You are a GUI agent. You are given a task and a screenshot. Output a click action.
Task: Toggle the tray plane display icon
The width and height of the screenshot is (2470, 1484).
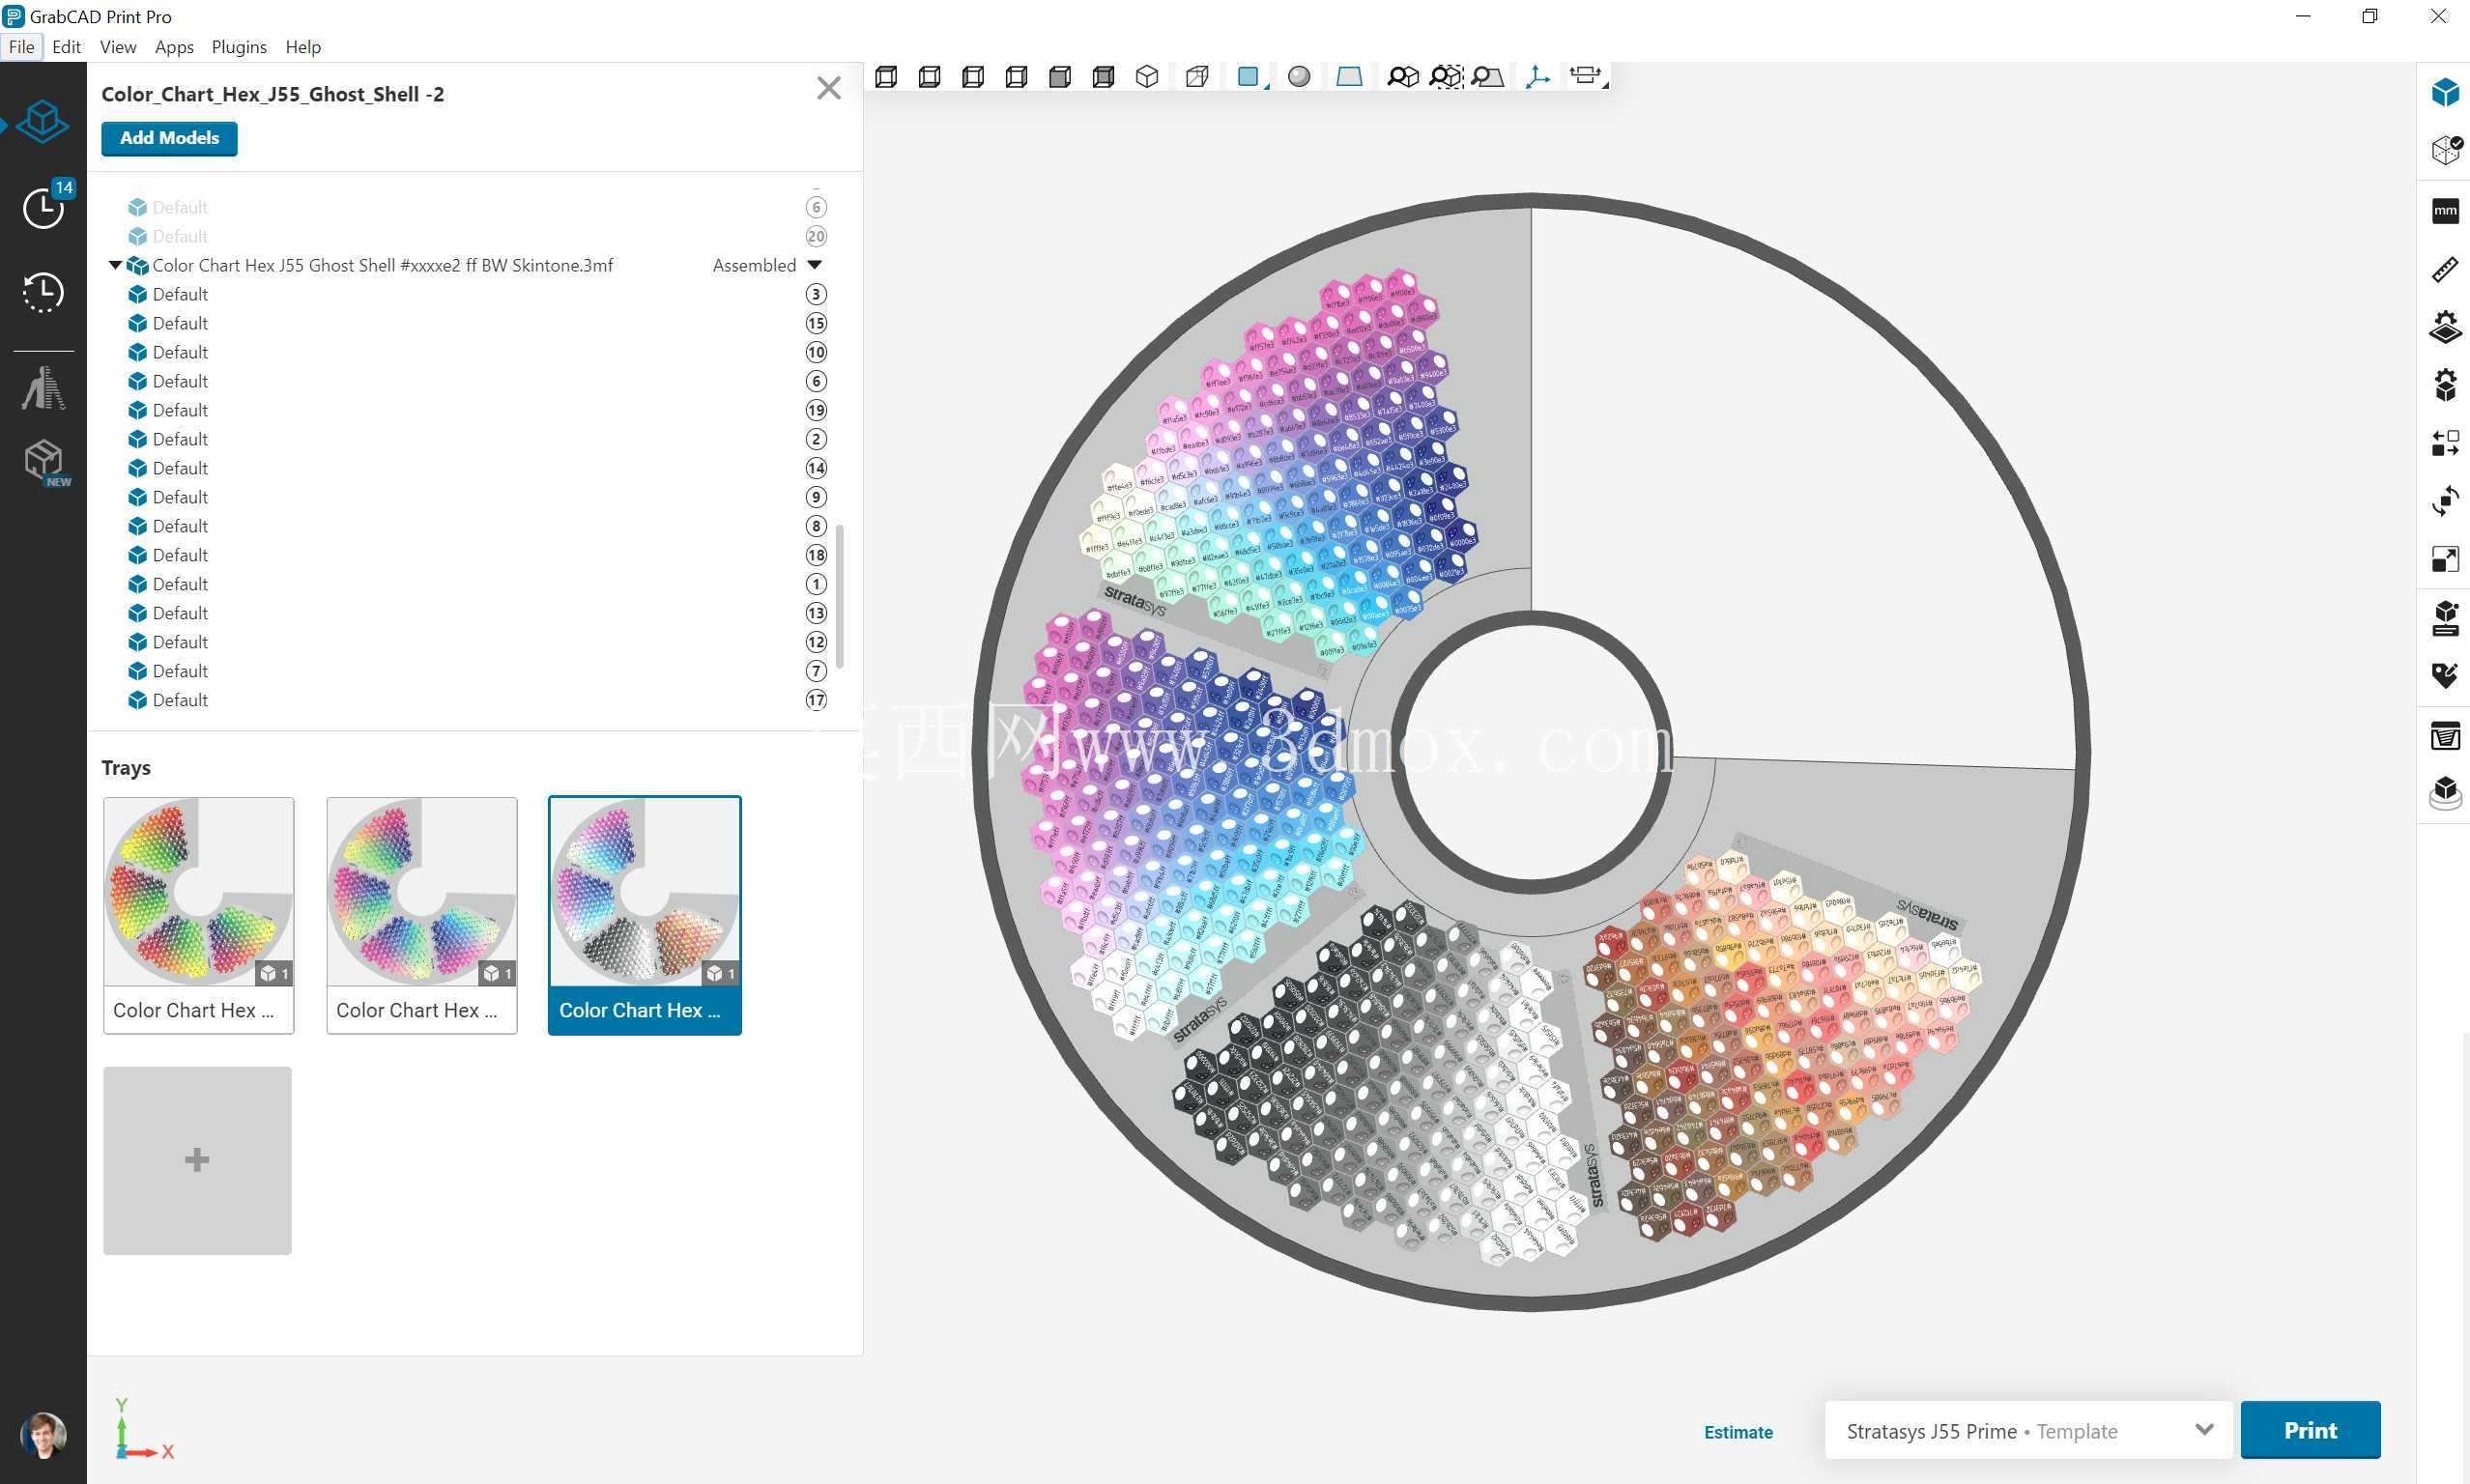pos(1349,77)
